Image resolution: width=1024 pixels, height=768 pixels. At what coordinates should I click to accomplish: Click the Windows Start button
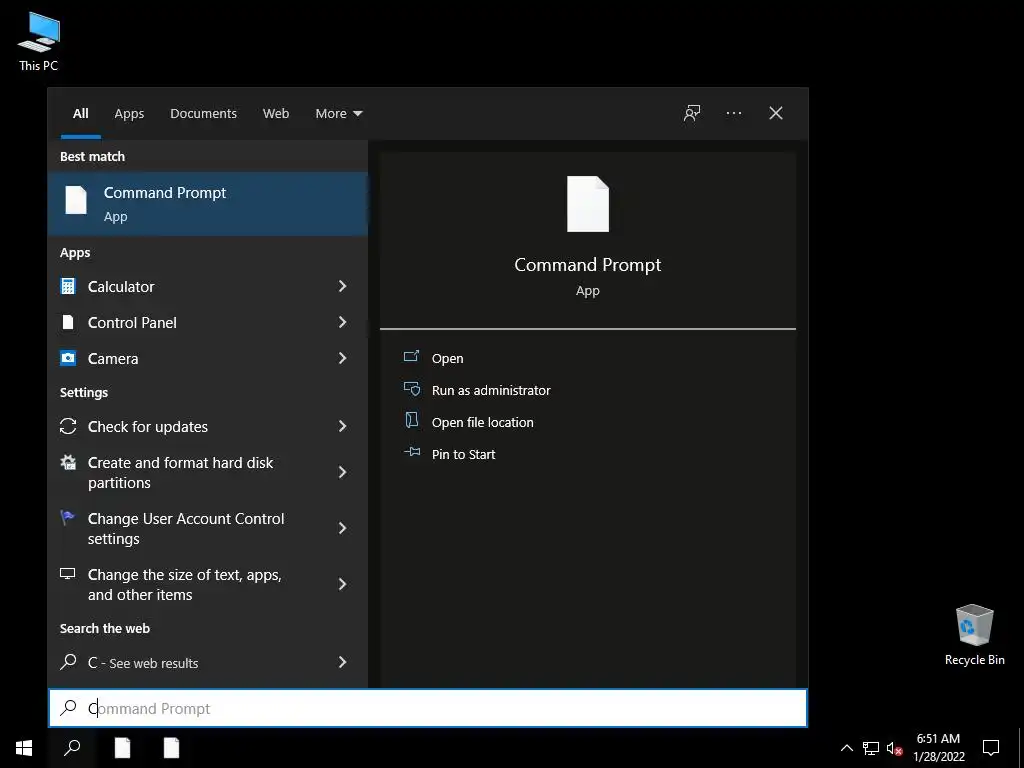pos(24,748)
